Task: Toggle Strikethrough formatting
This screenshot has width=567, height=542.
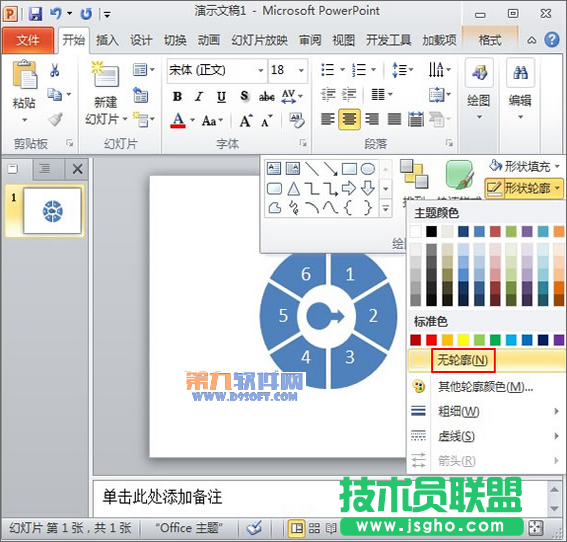Action: point(267,97)
